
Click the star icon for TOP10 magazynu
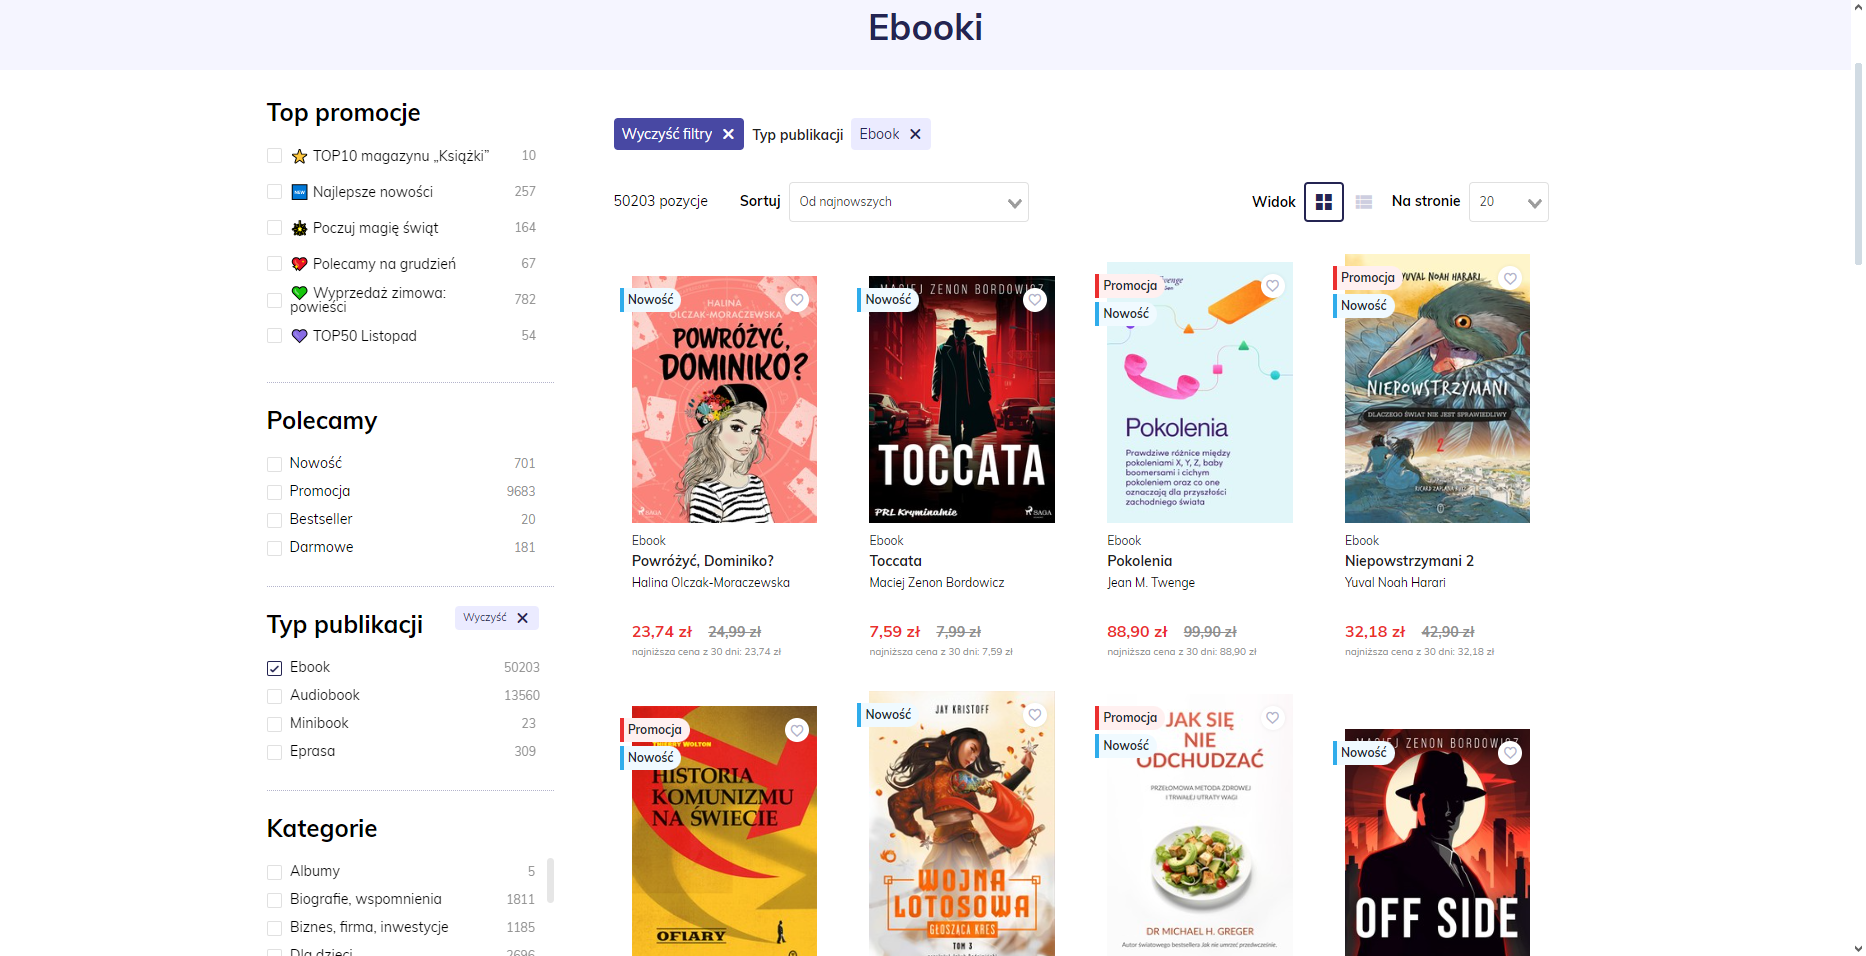tap(299, 156)
